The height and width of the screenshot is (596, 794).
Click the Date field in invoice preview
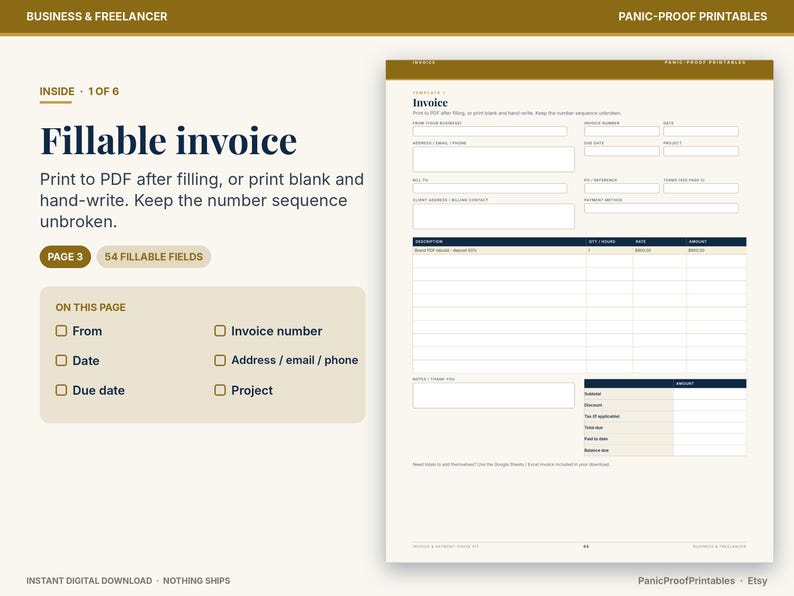[701, 132]
